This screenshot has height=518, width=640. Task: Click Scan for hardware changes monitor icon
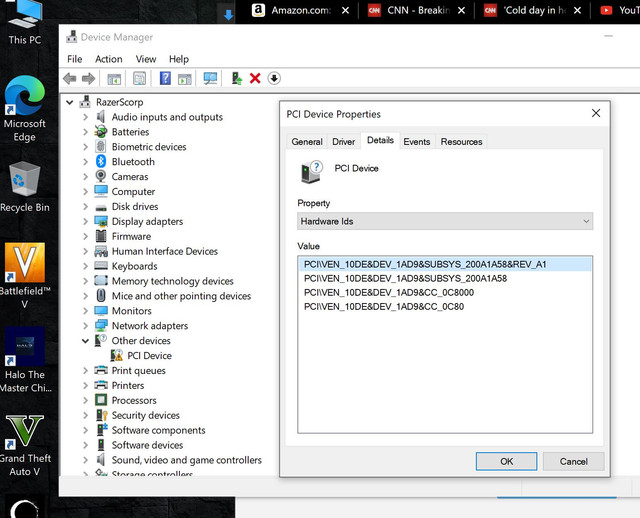[211, 78]
